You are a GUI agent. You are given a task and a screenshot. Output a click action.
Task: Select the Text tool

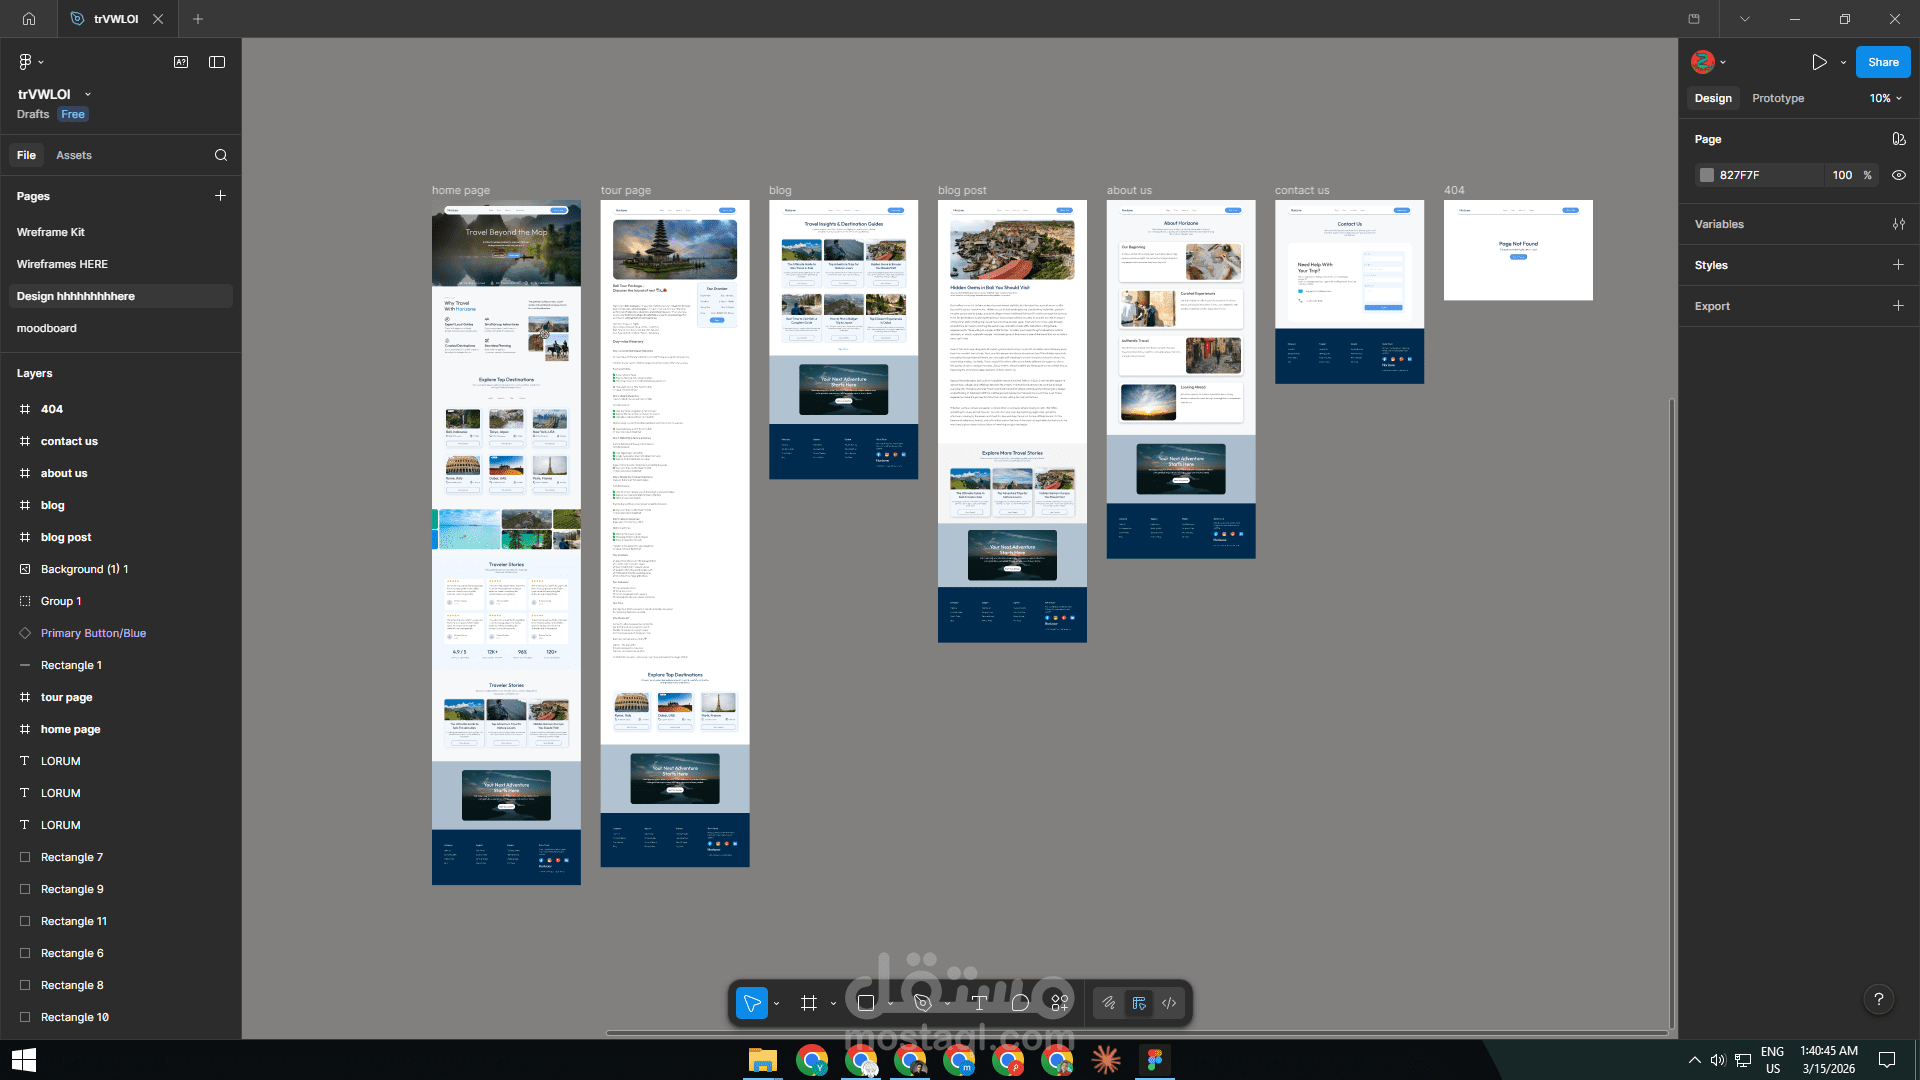point(979,1003)
